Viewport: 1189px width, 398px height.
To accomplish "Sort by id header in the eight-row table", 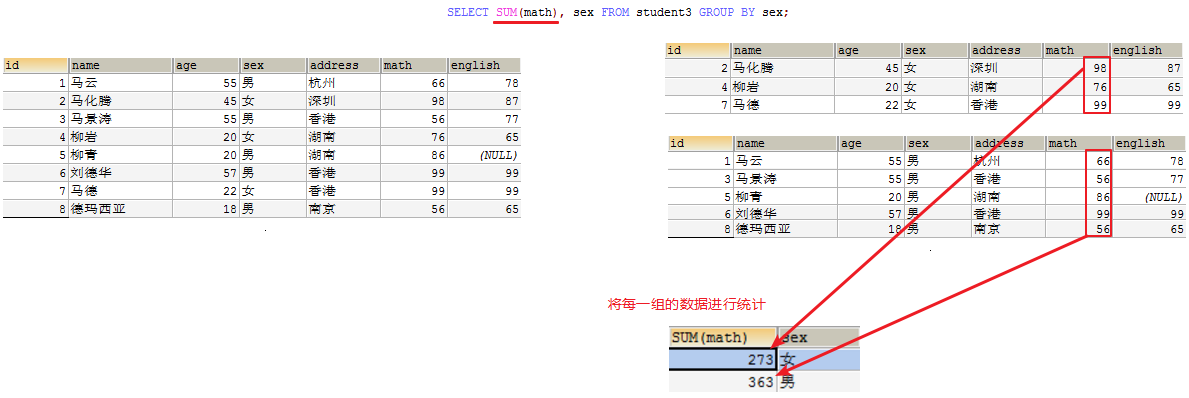I will [x=36, y=65].
